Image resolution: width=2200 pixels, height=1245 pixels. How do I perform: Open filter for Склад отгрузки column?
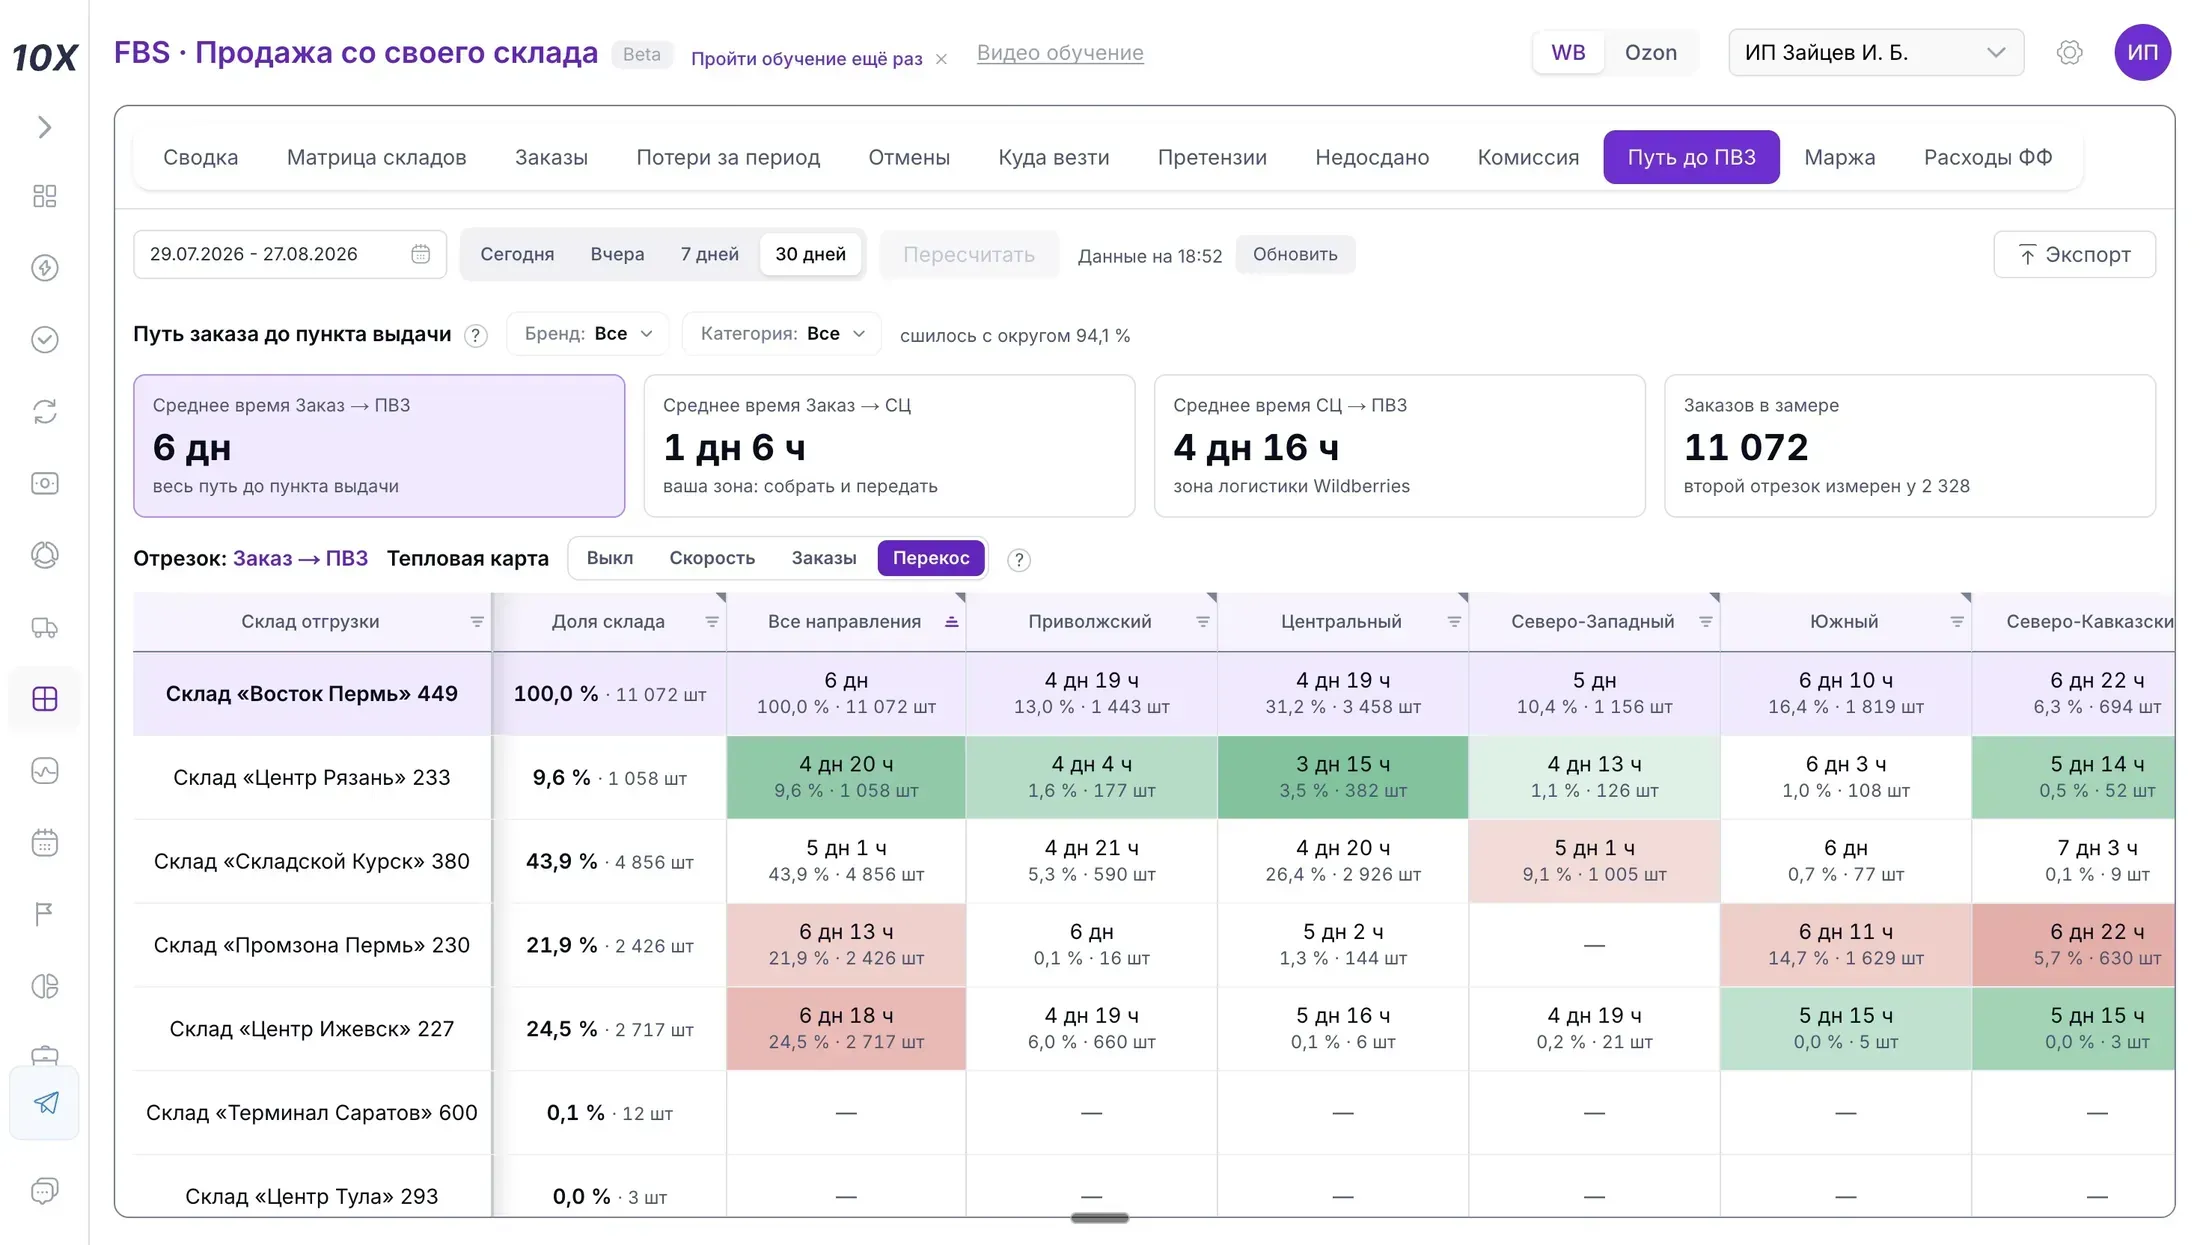coord(477,622)
